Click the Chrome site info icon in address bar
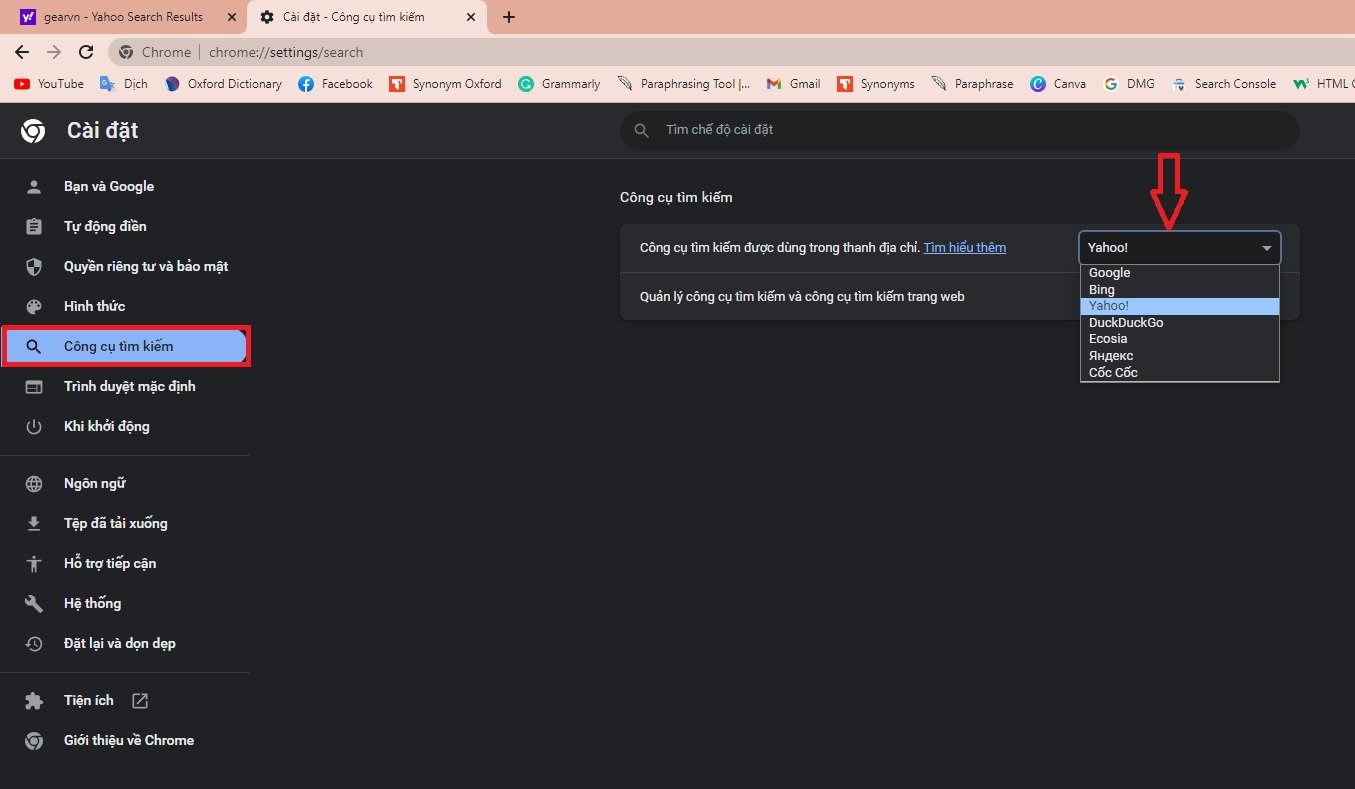This screenshot has height=789, width=1355. coord(126,52)
